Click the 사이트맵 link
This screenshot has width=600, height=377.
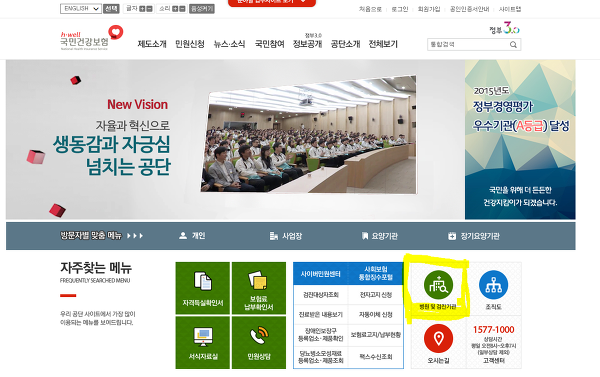click(x=510, y=9)
